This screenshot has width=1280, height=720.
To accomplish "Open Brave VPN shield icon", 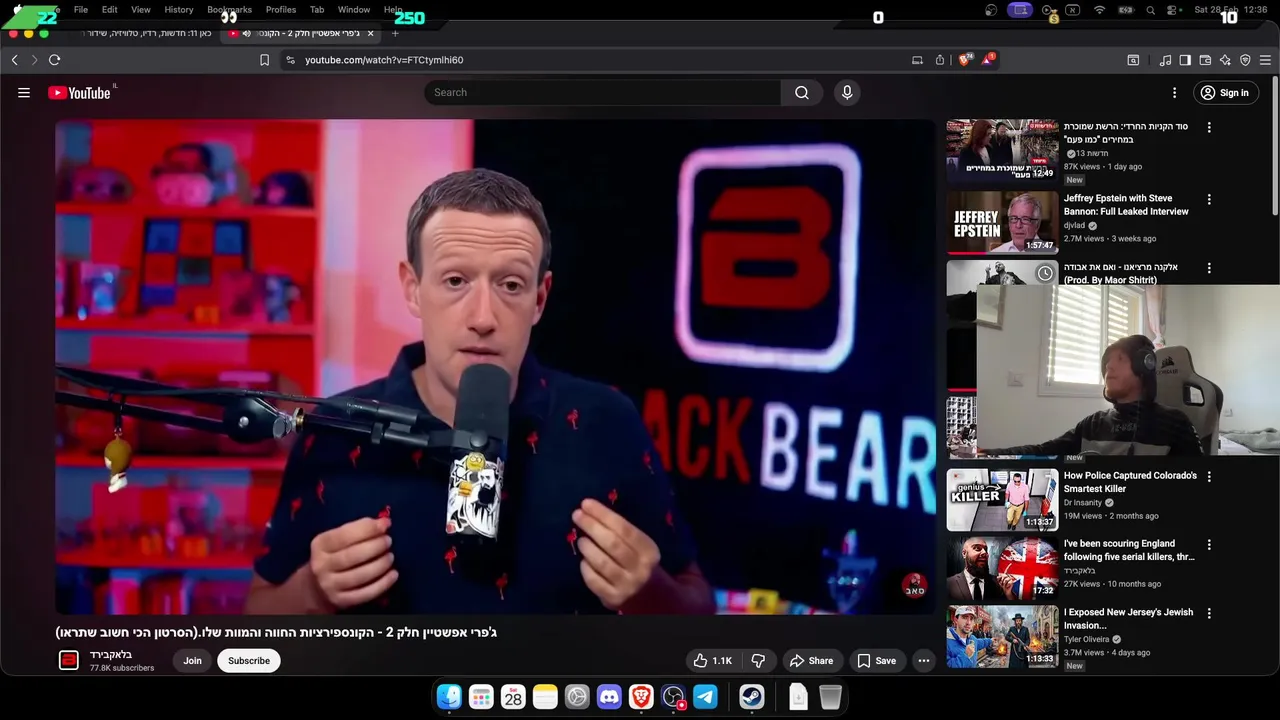I will [x=1245, y=60].
